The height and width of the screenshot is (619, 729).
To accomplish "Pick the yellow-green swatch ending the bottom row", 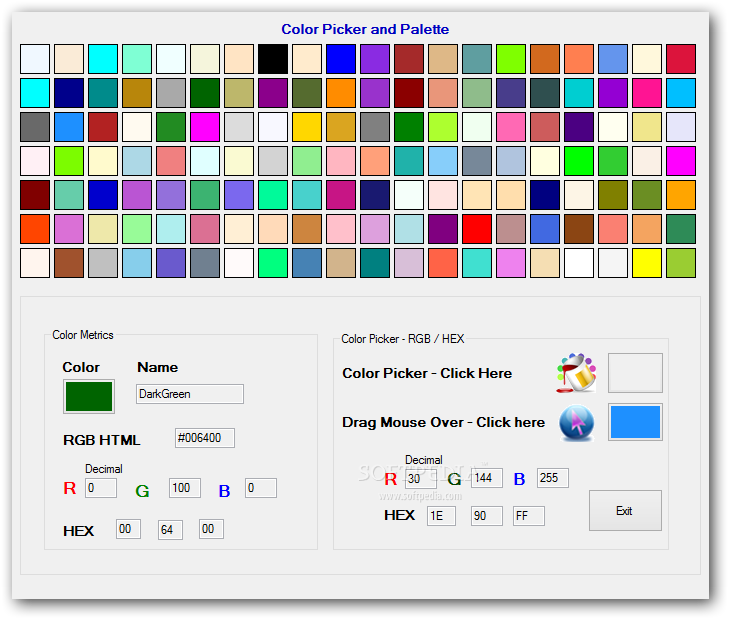I will click(681, 263).
